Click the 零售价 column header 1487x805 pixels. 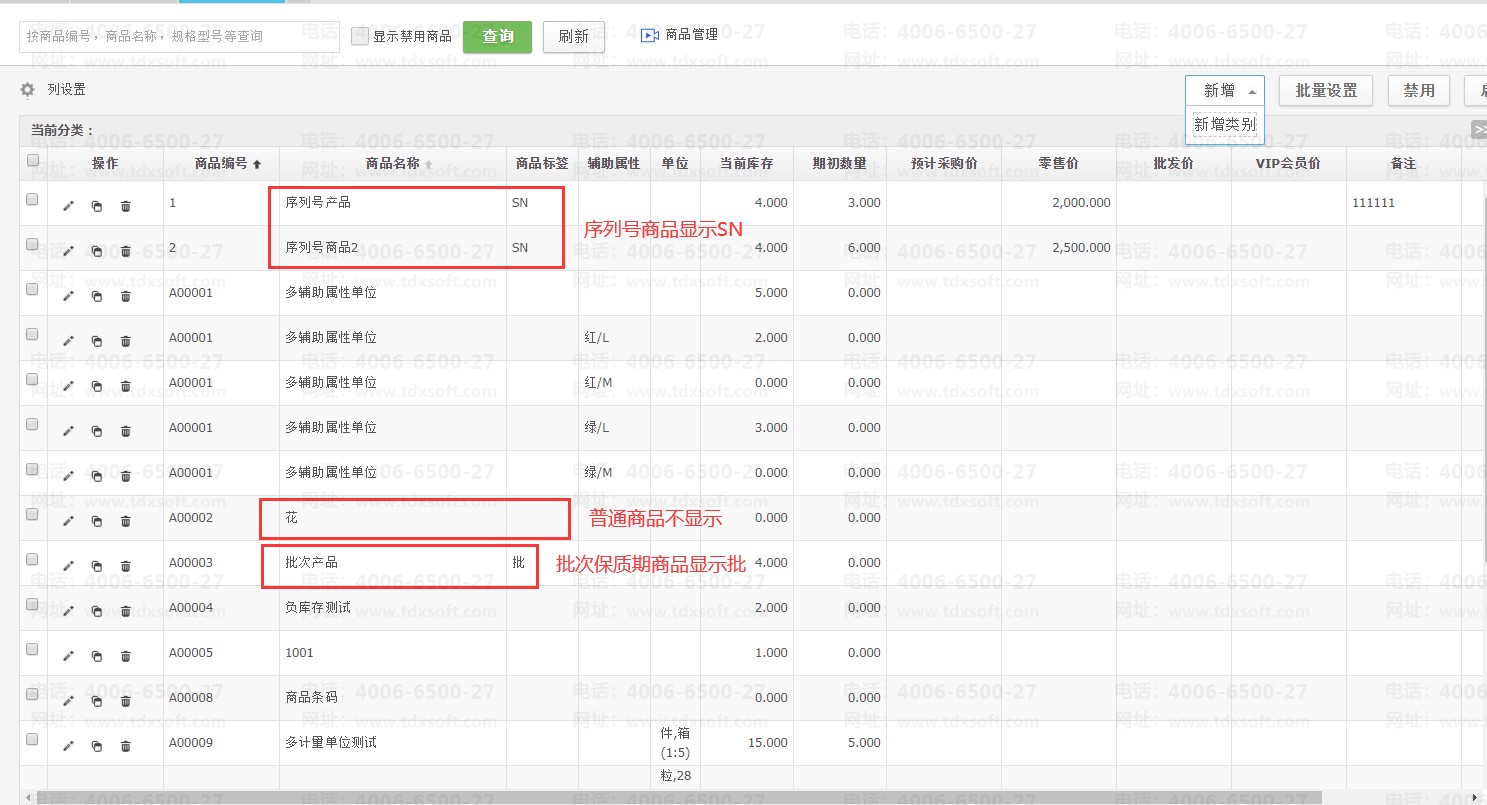[x=1058, y=163]
